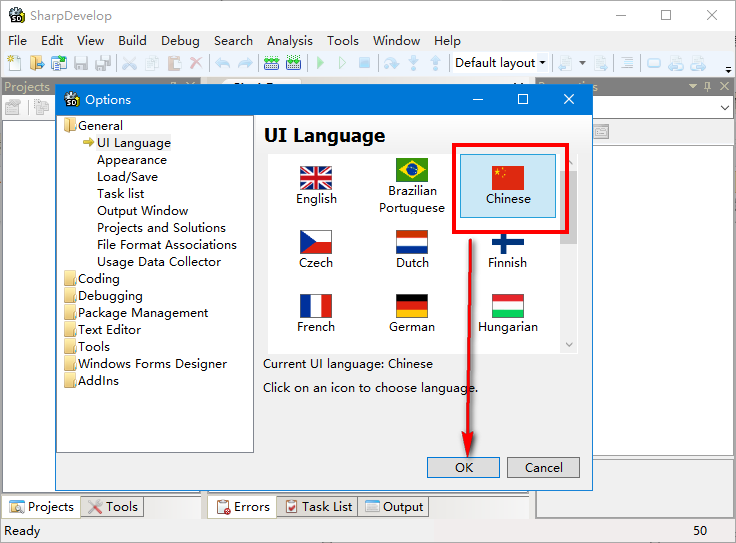Screen dimensions: 736x543
Task: Select Appearance in options tree
Action: tap(132, 160)
